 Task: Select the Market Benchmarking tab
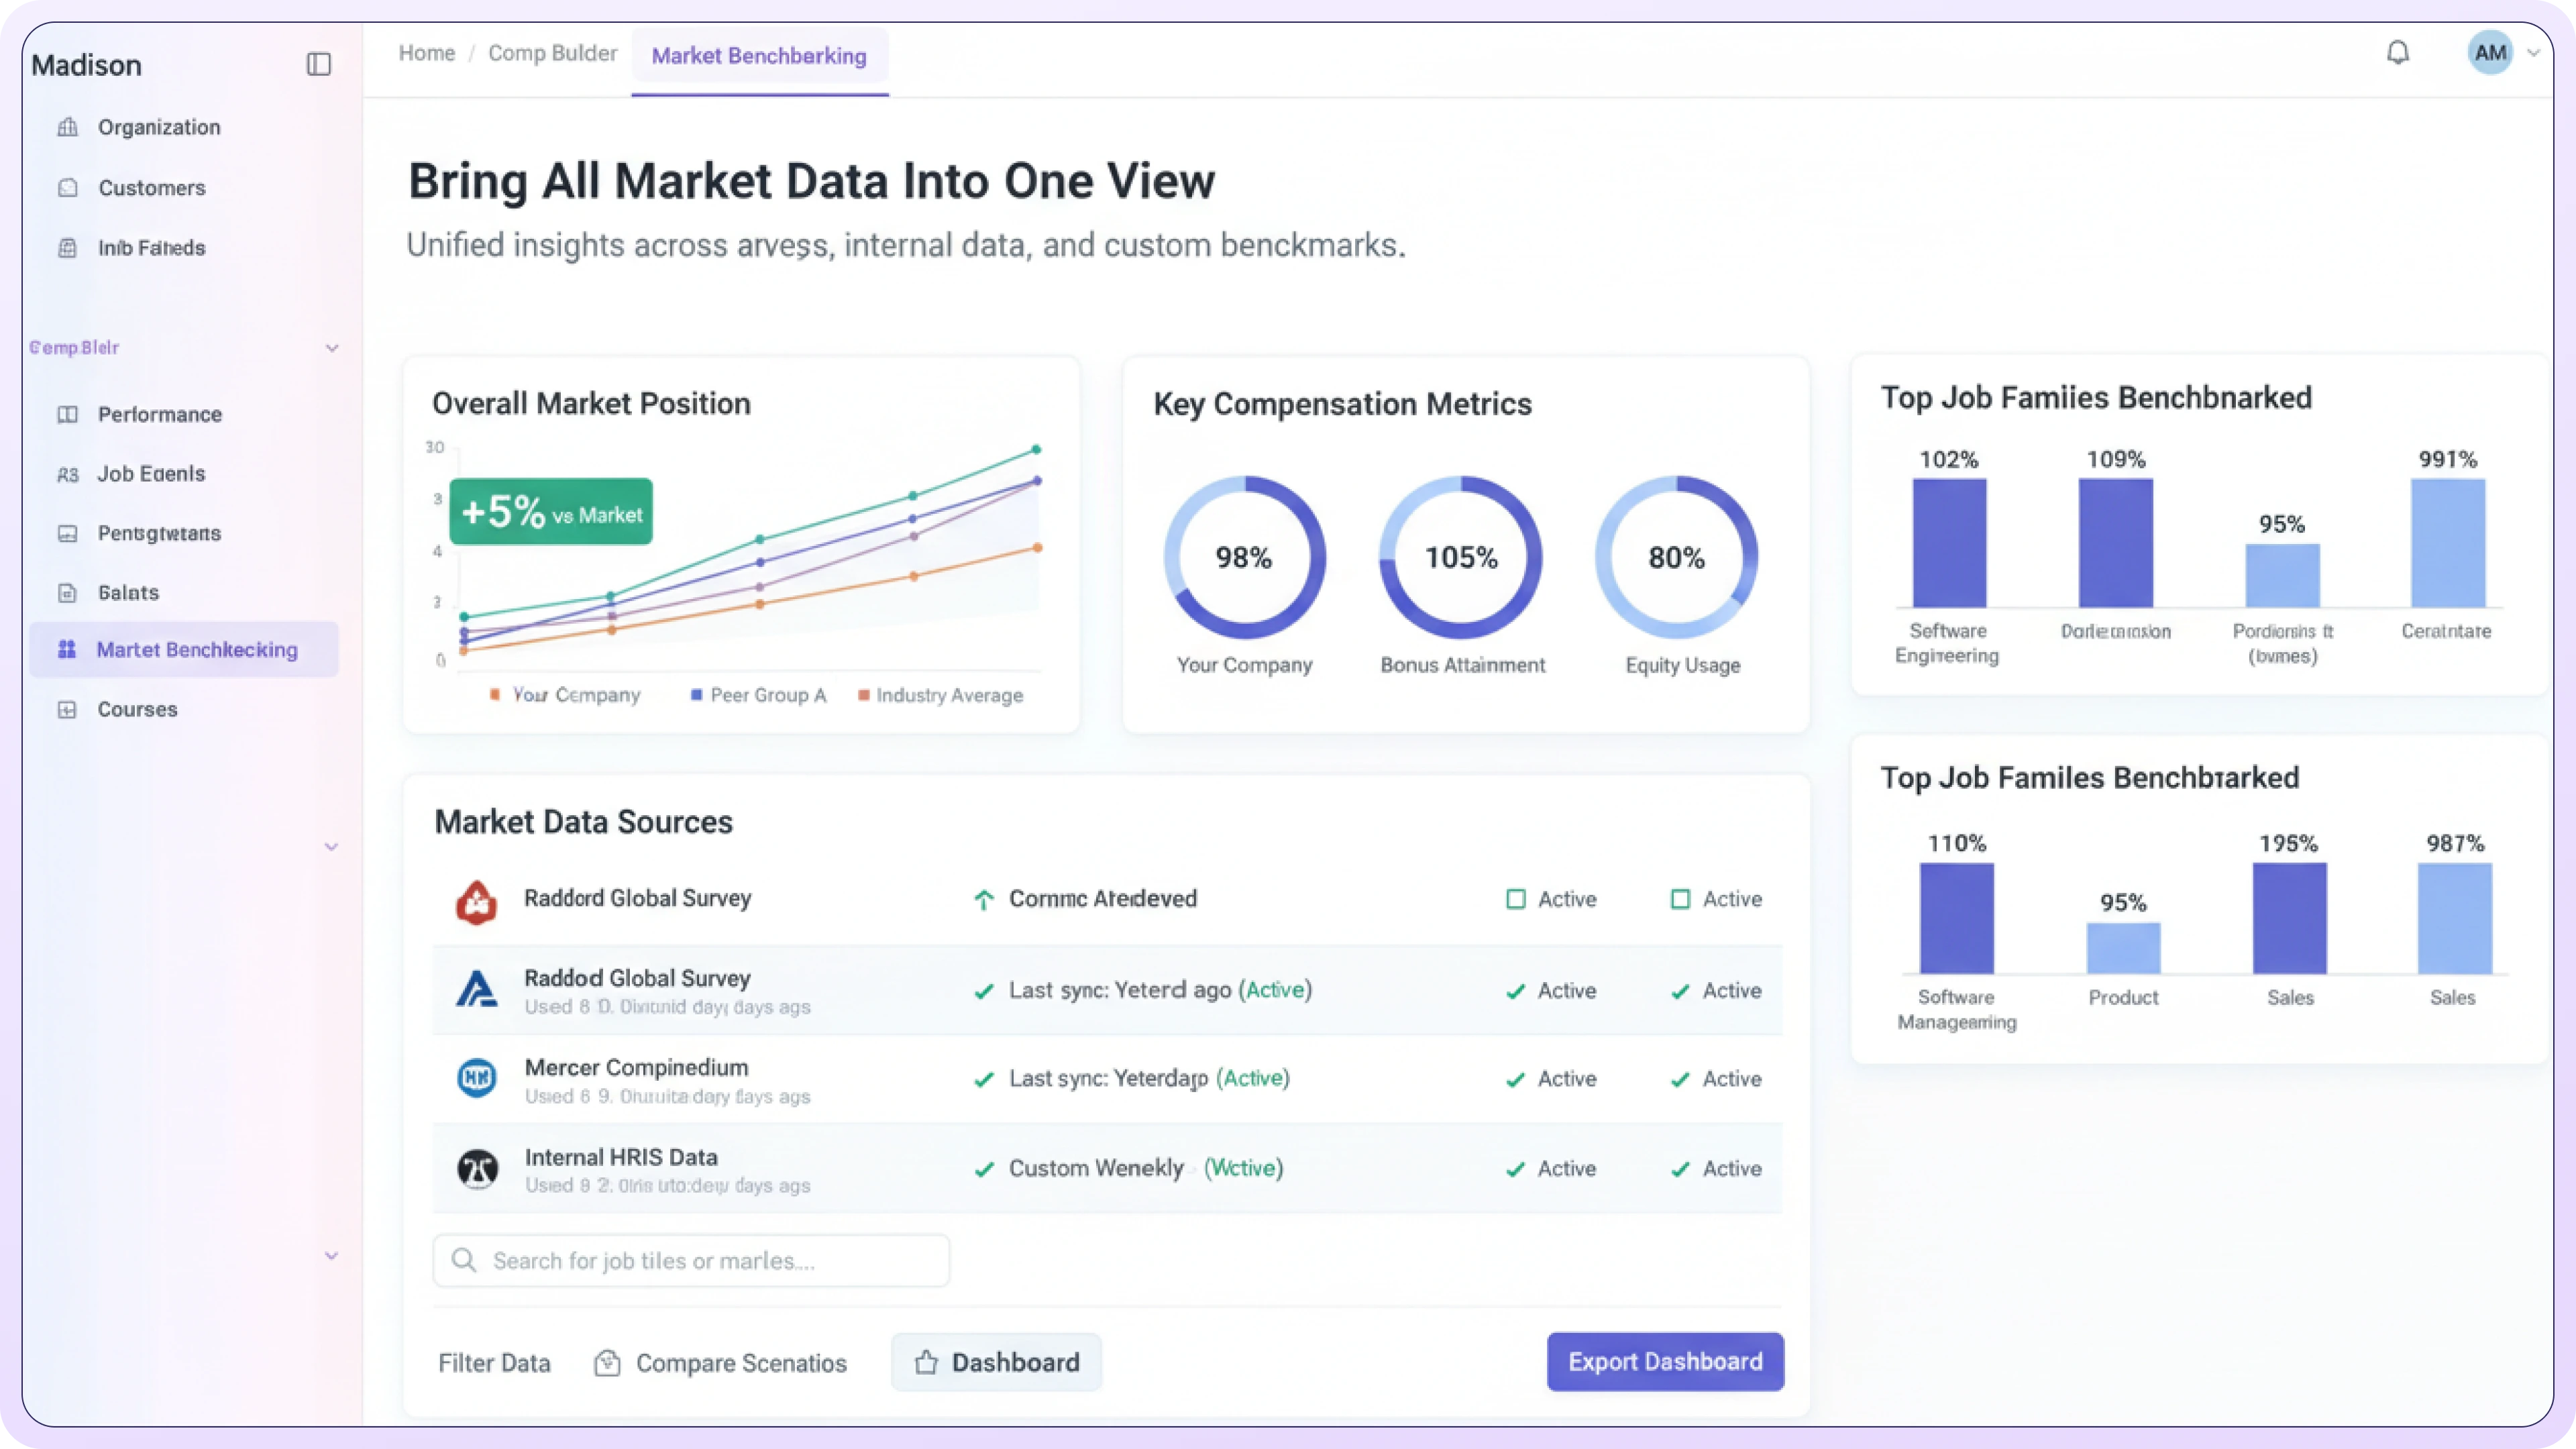pyautogui.click(x=759, y=56)
